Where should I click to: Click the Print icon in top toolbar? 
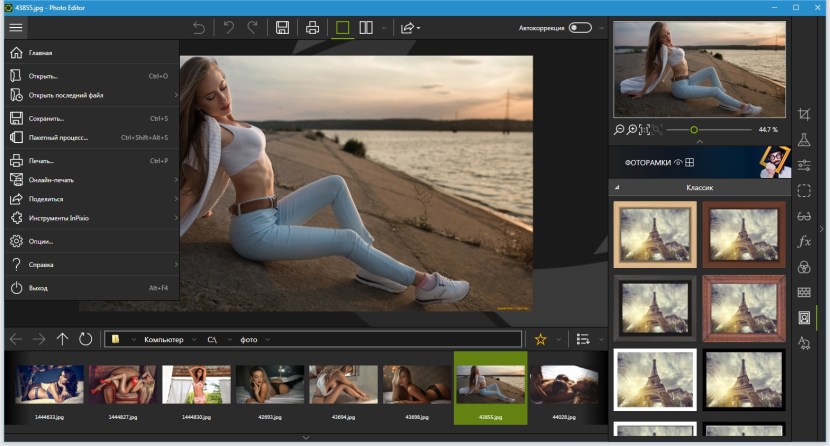(x=312, y=28)
